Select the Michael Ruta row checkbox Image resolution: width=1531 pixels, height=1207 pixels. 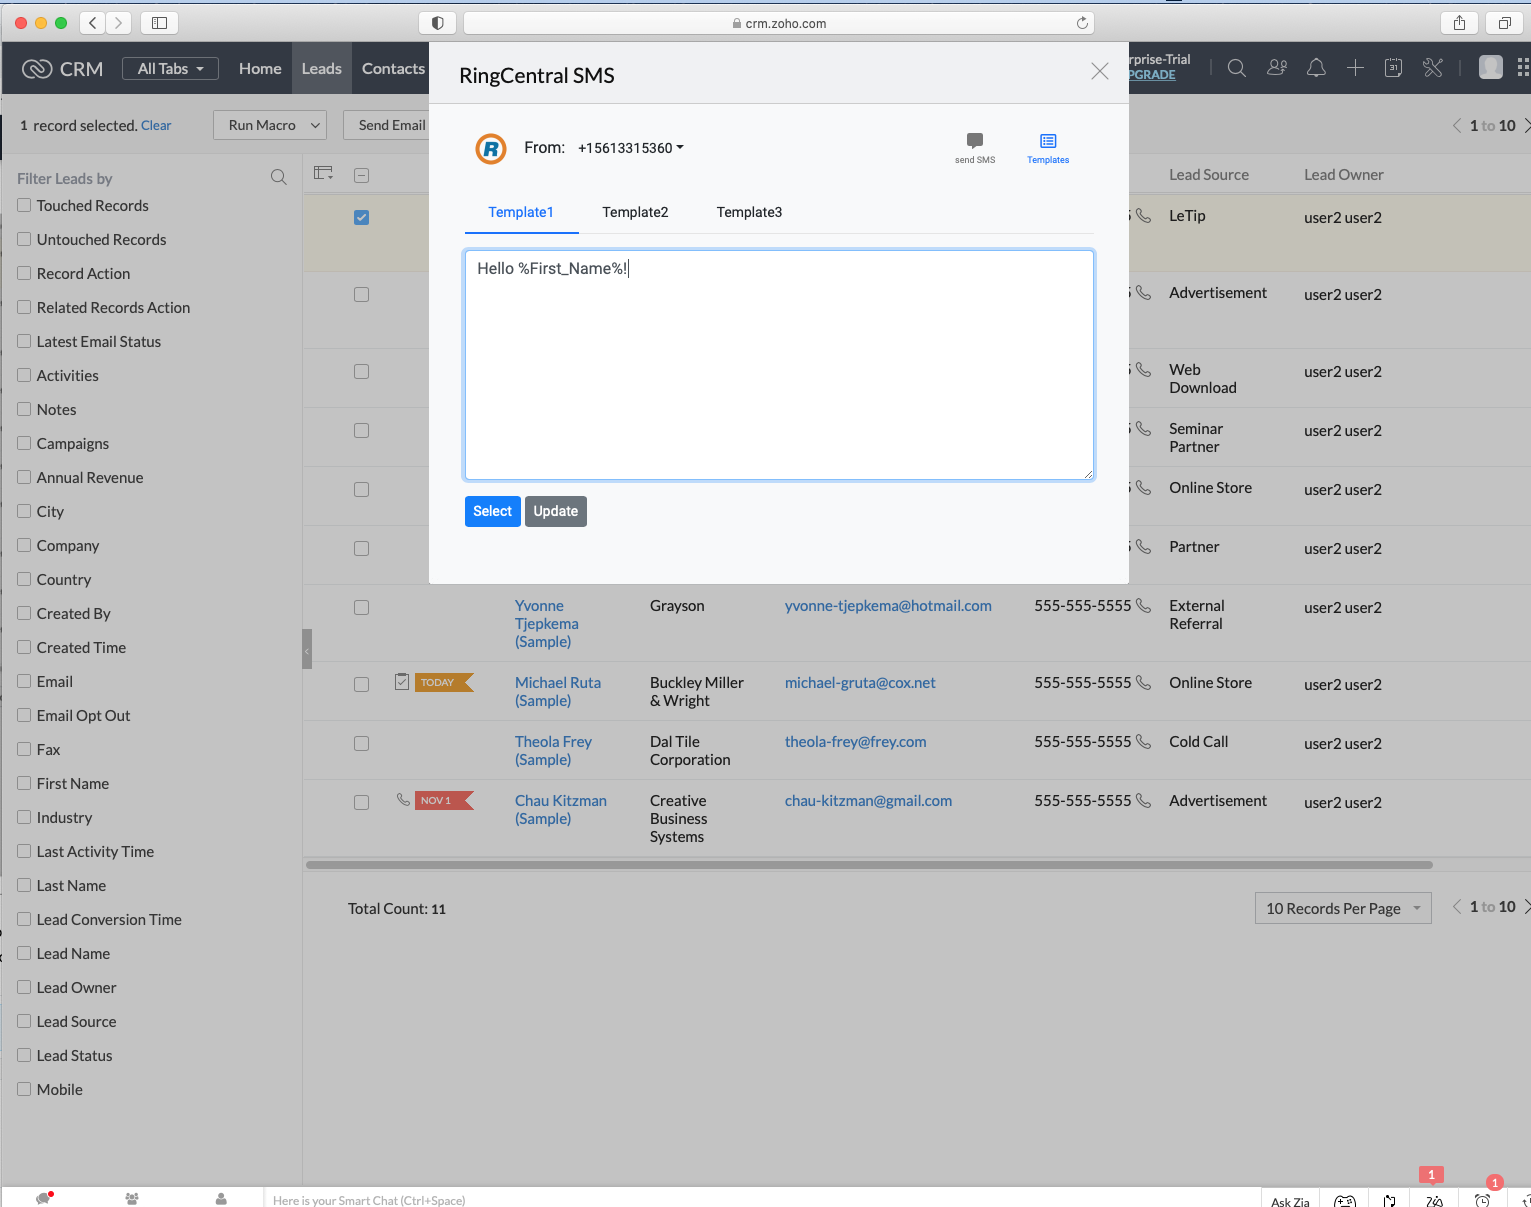(362, 684)
